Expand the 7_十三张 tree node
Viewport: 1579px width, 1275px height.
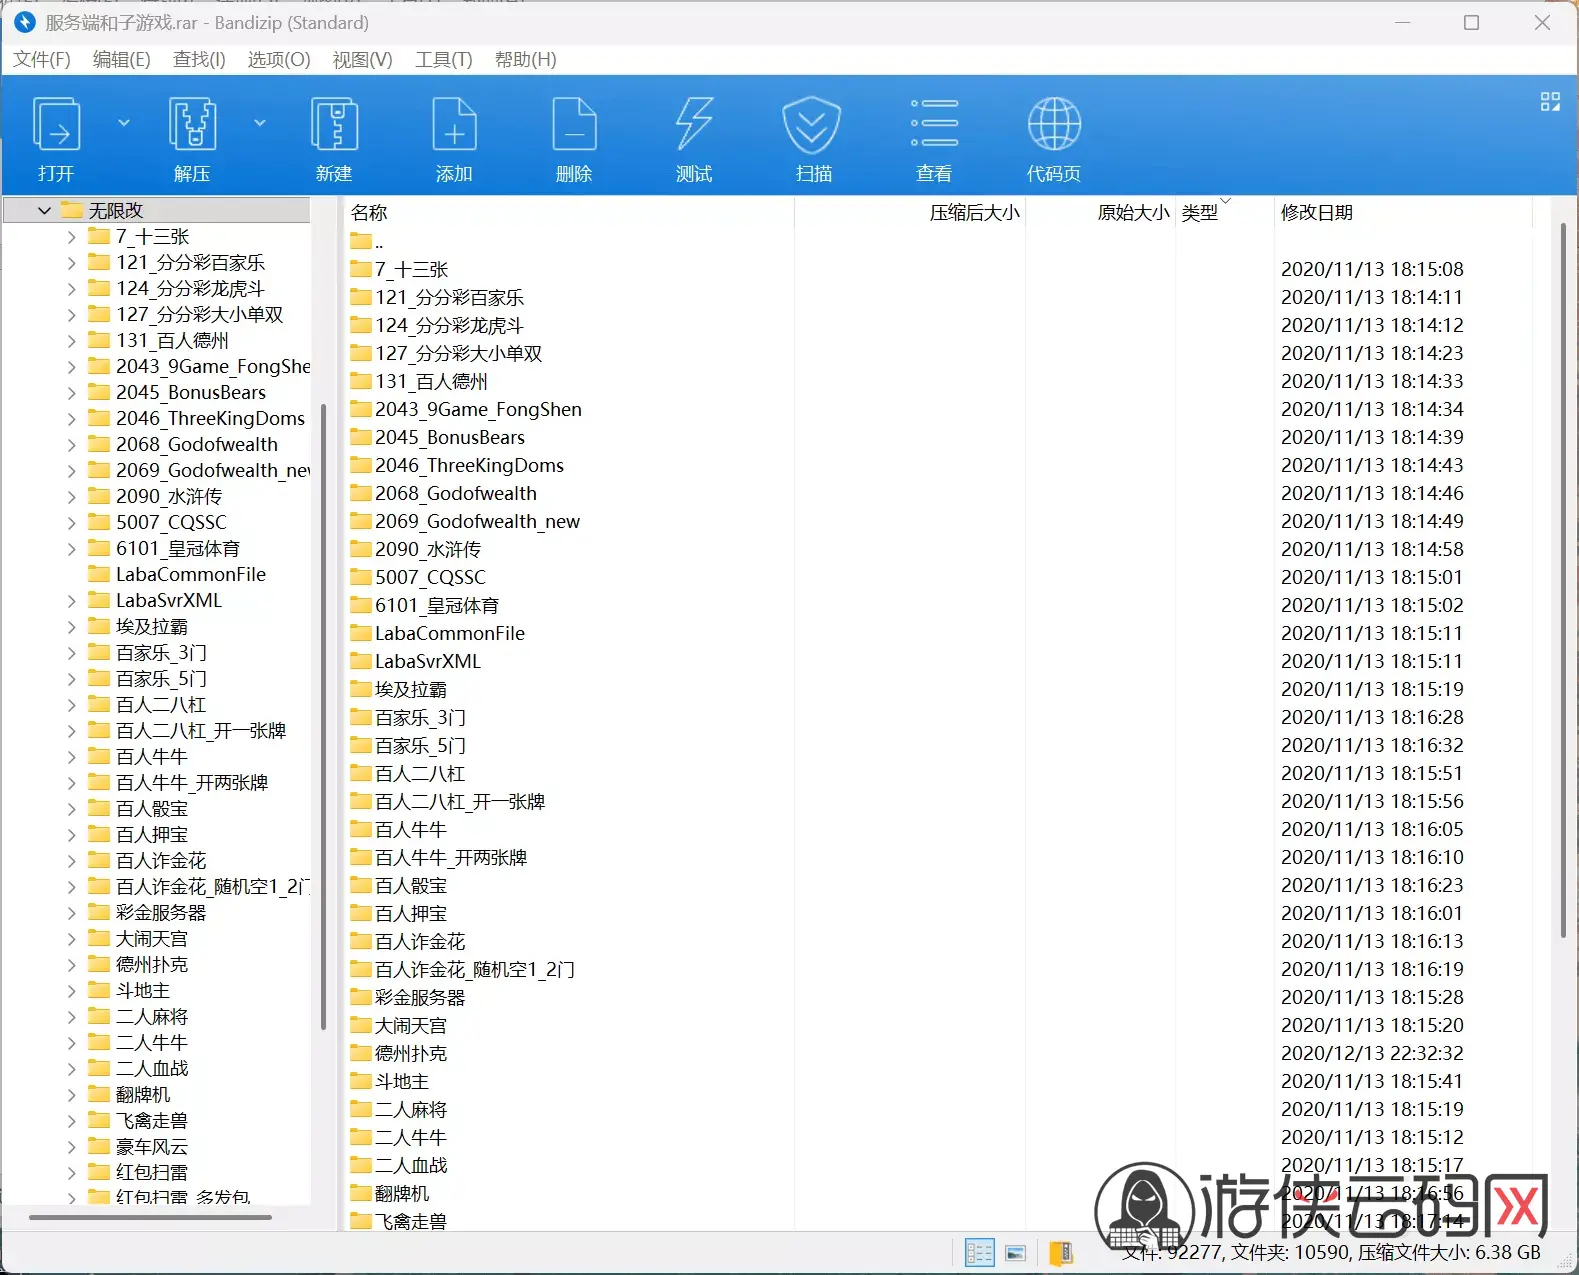point(71,237)
